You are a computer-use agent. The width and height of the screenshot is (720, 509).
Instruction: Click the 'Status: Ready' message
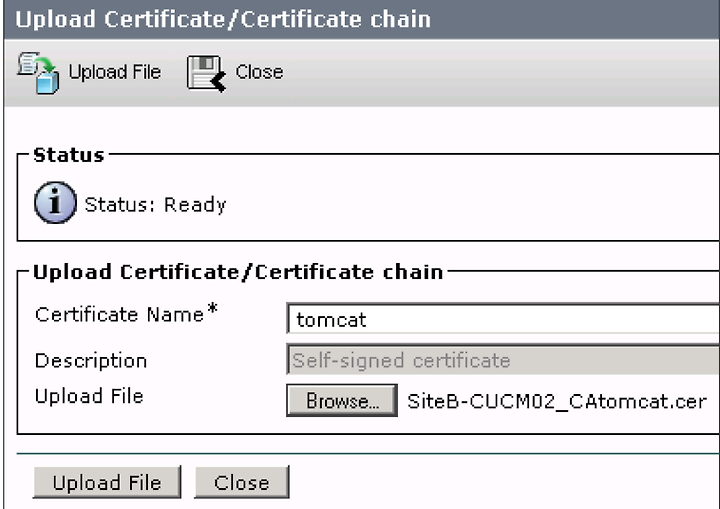point(155,205)
